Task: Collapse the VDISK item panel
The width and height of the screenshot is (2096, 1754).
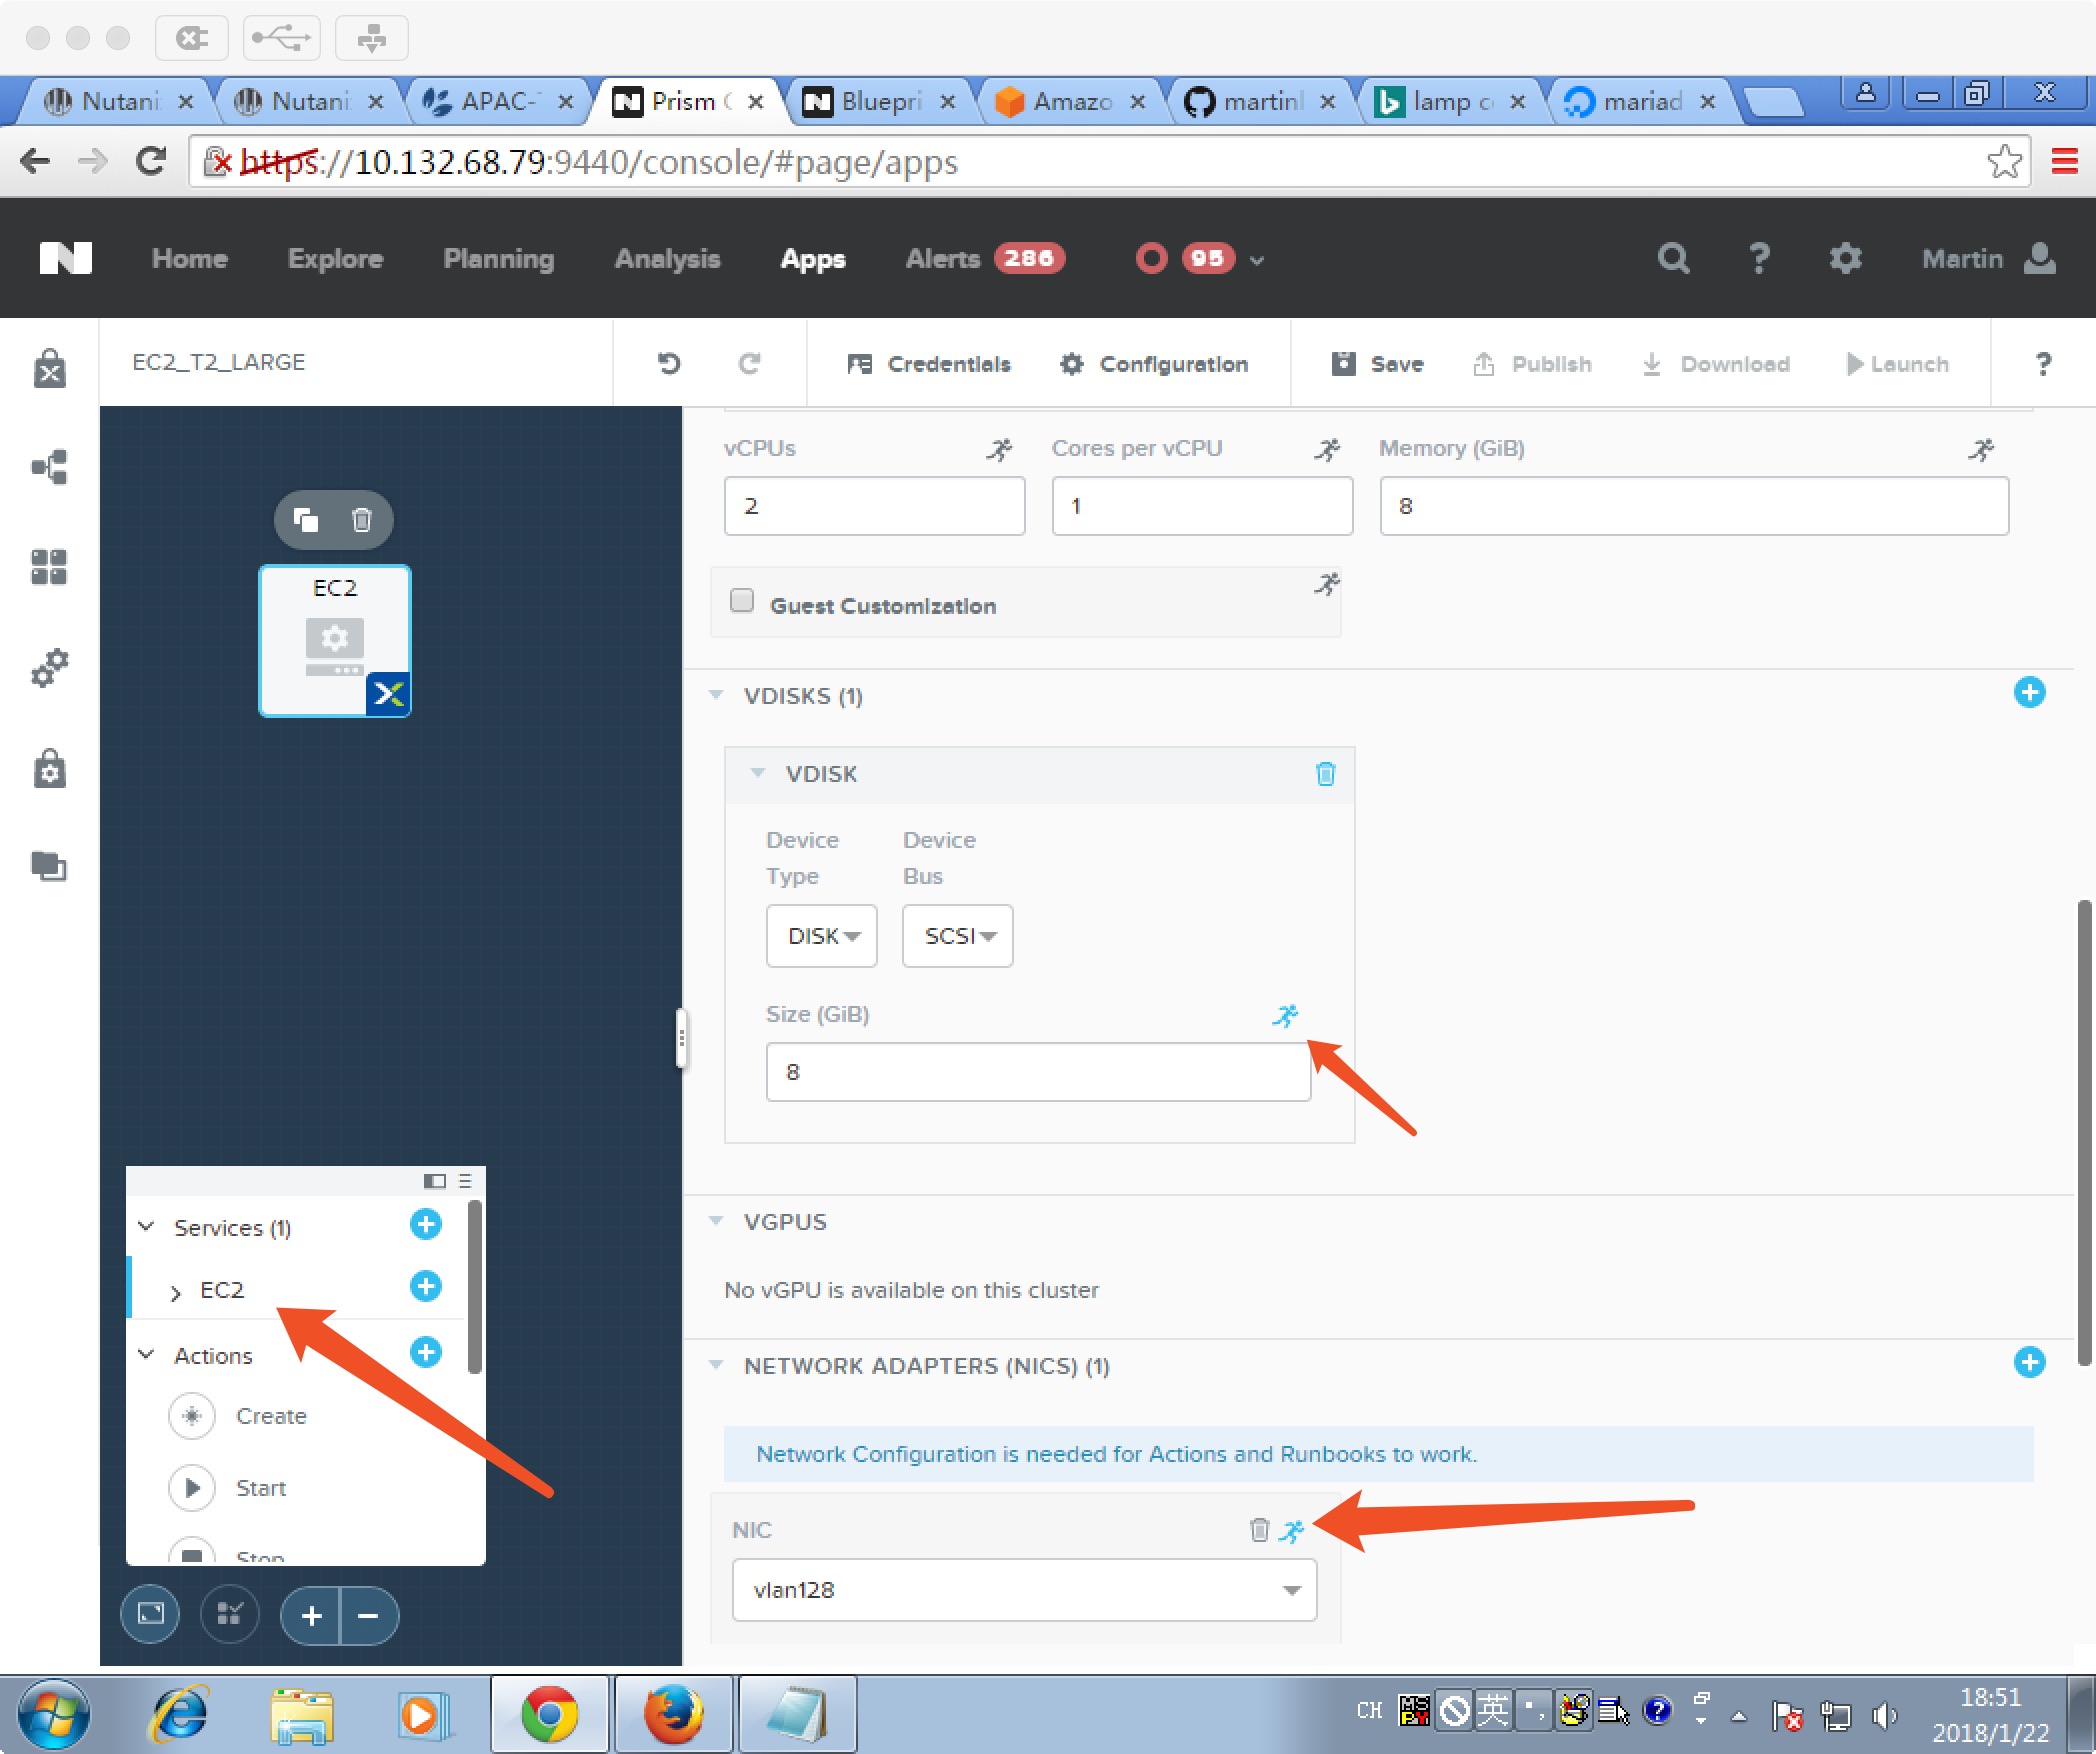Action: click(x=758, y=773)
